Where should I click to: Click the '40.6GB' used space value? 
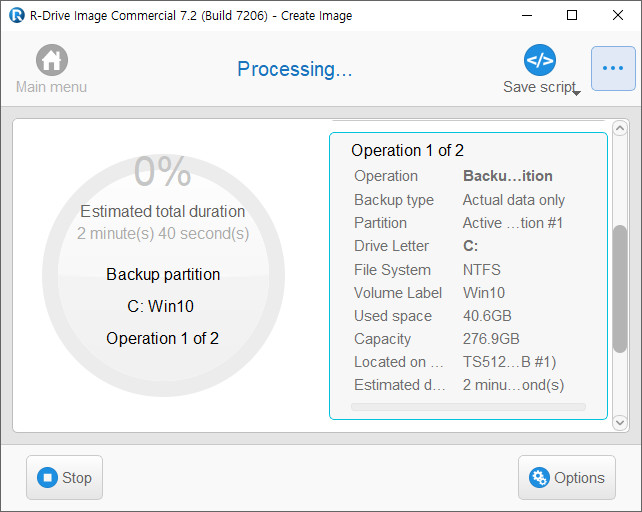point(487,316)
